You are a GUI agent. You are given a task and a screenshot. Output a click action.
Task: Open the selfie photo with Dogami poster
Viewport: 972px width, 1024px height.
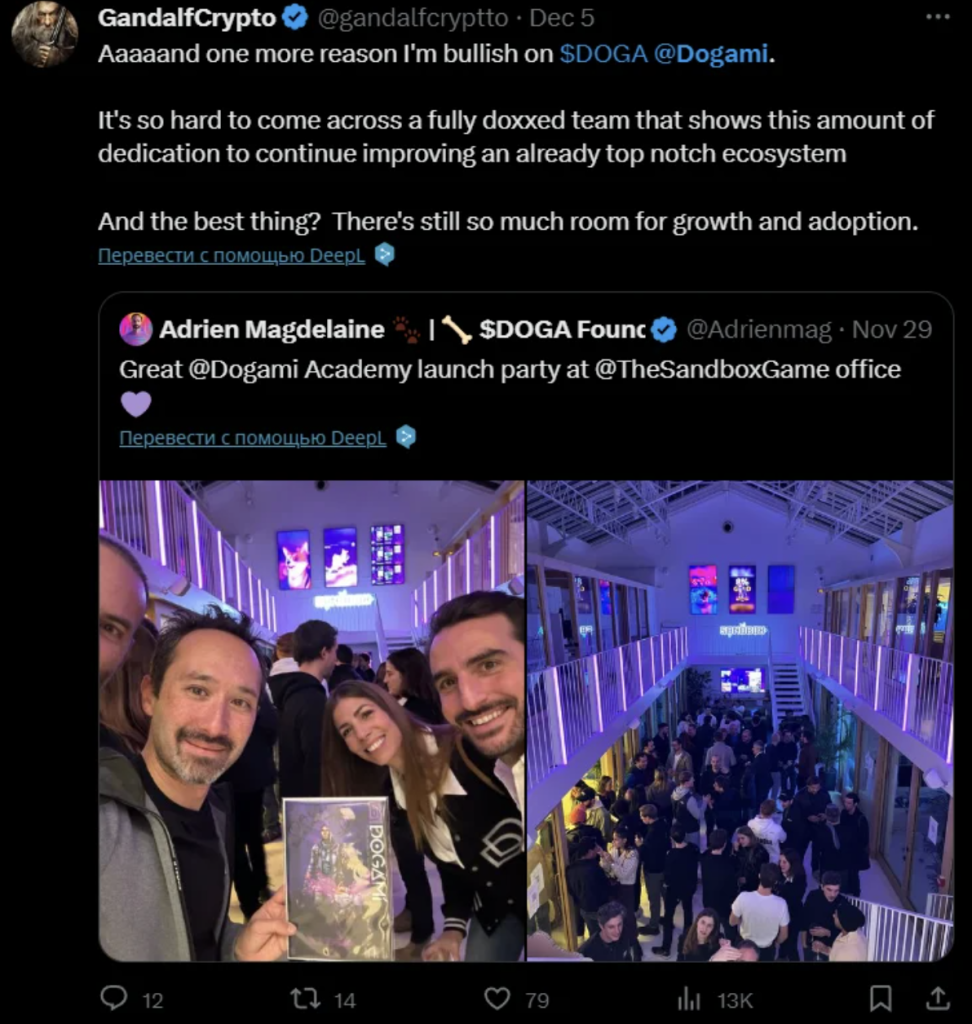click(x=312, y=720)
